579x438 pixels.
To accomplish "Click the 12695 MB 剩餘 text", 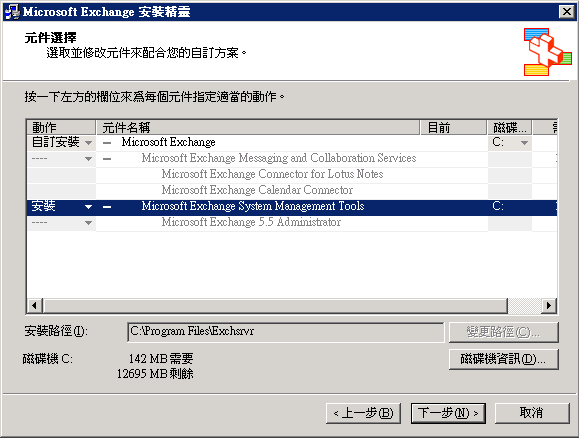I will [155, 374].
